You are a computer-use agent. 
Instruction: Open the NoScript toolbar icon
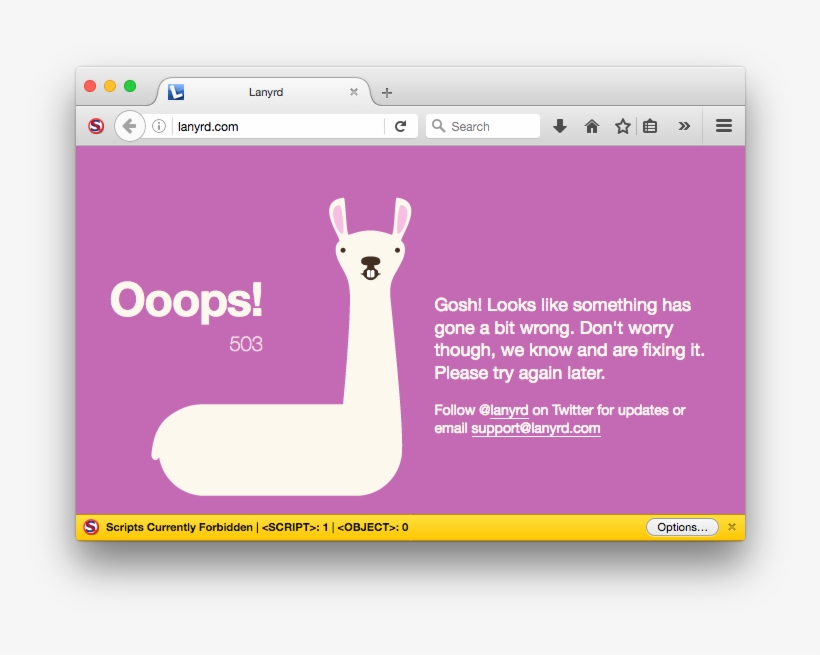(x=96, y=126)
